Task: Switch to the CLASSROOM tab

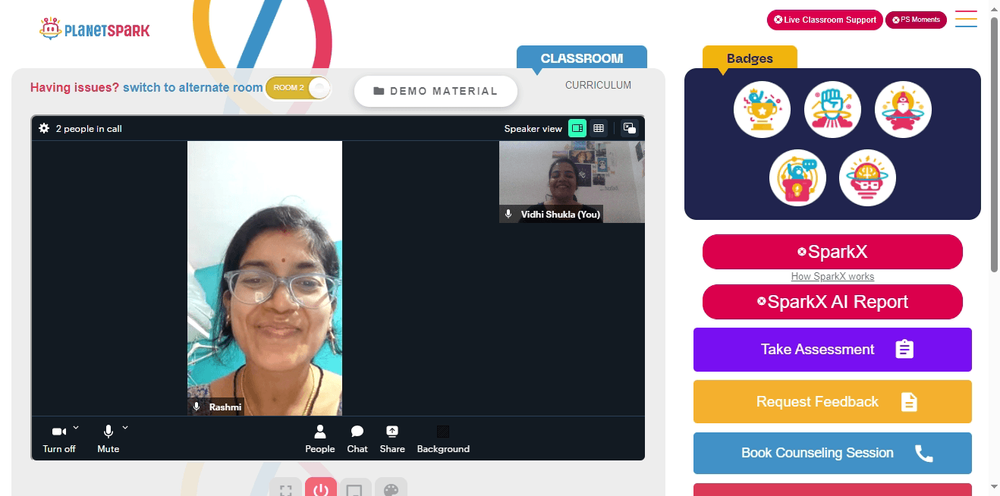Action: (x=582, y=58)
